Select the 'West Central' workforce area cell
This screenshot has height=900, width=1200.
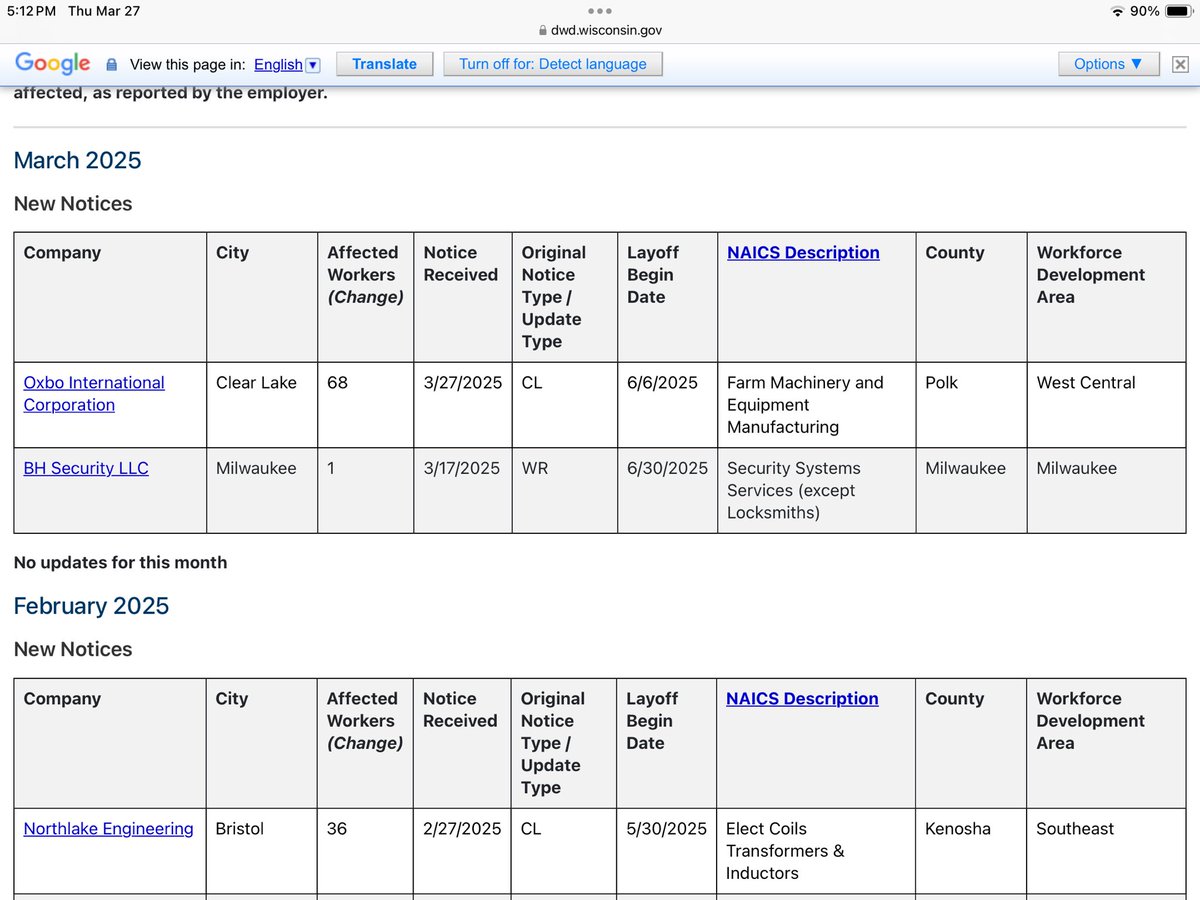(1106, 404)
